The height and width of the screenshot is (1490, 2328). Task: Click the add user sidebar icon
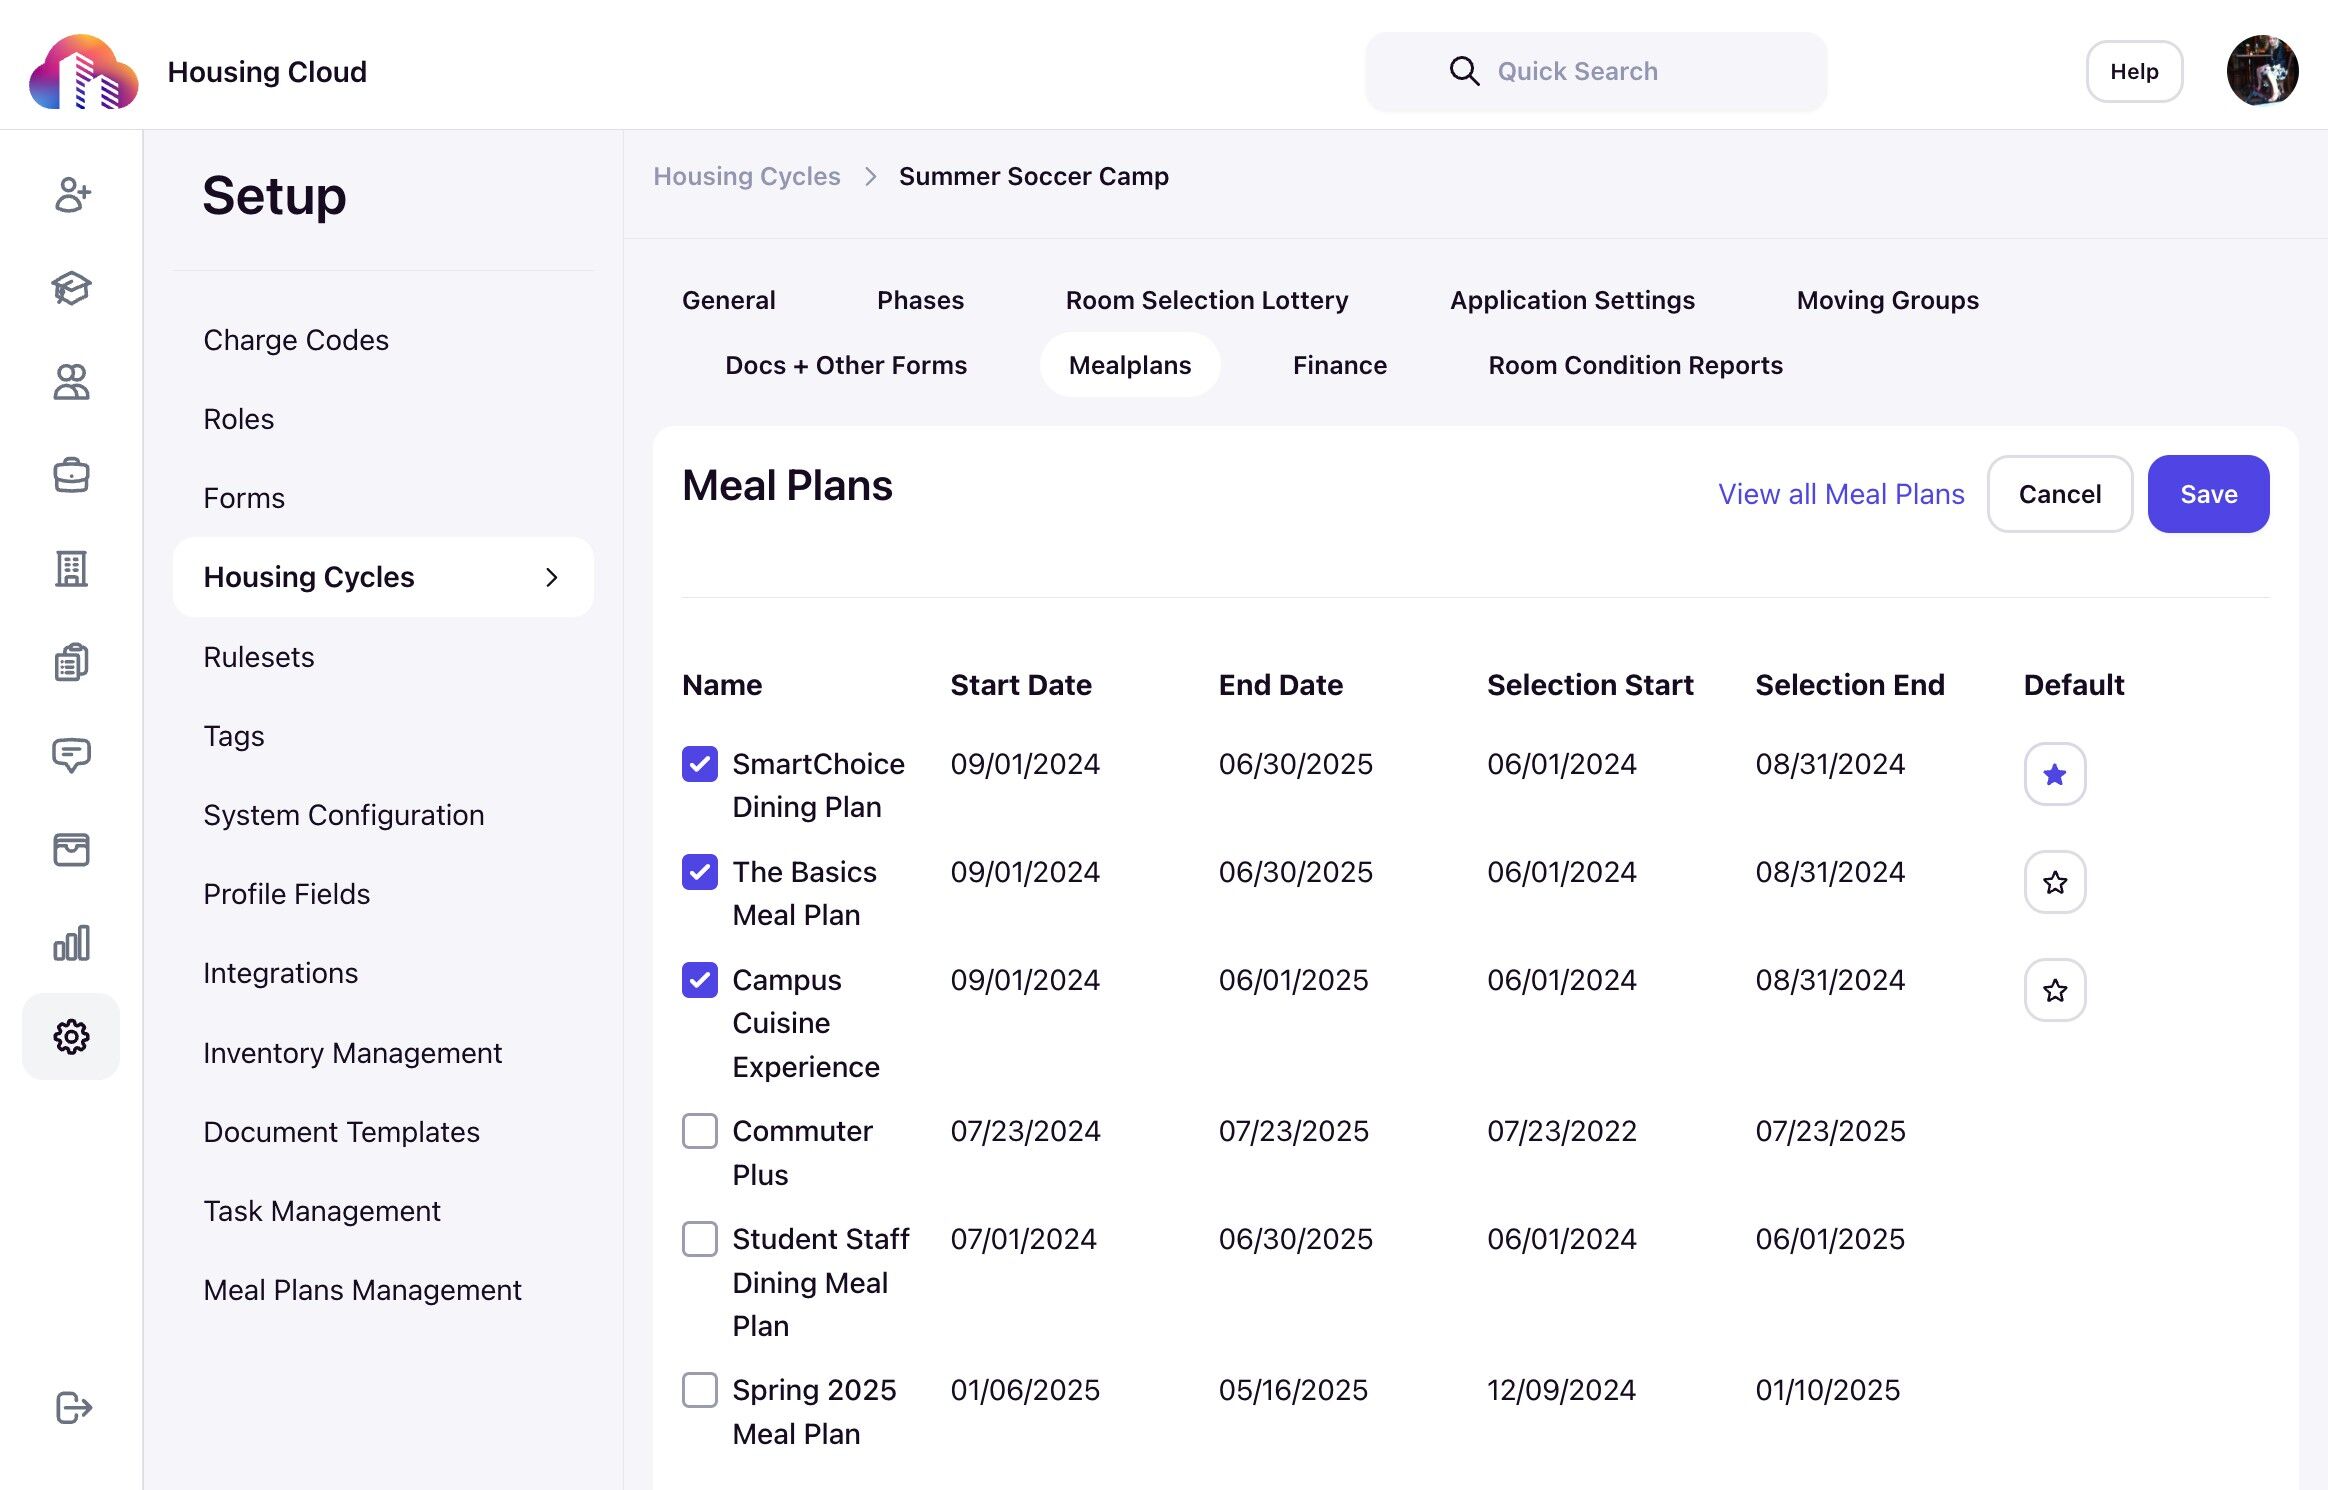(72, 194)
